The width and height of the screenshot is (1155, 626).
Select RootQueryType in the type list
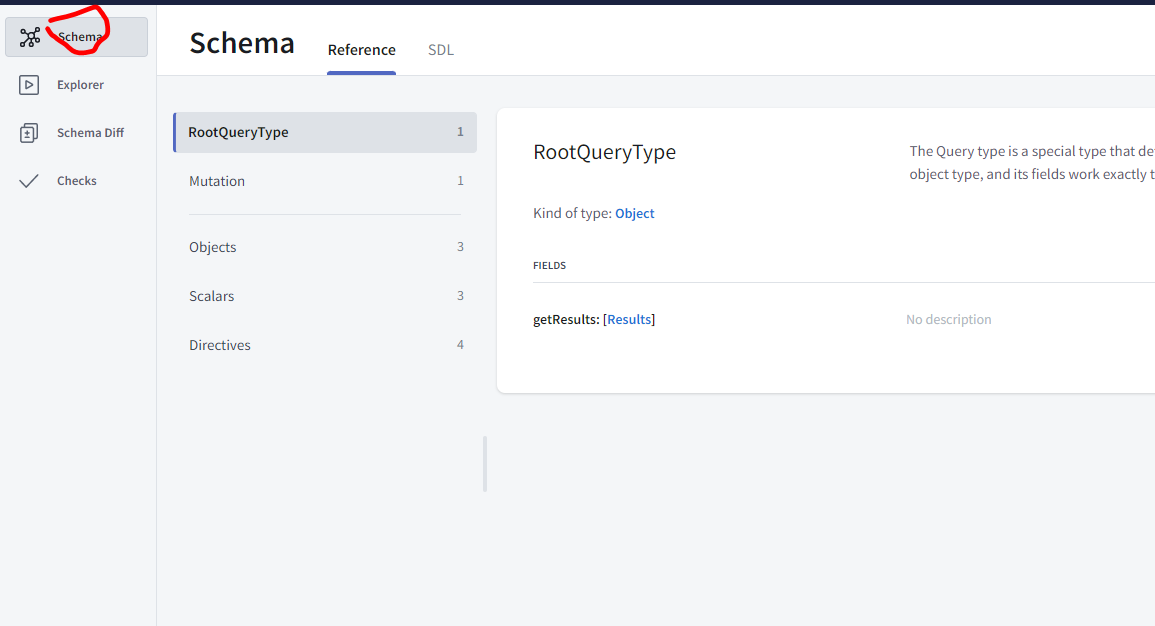pyautogui.click(x=325, y=133)
